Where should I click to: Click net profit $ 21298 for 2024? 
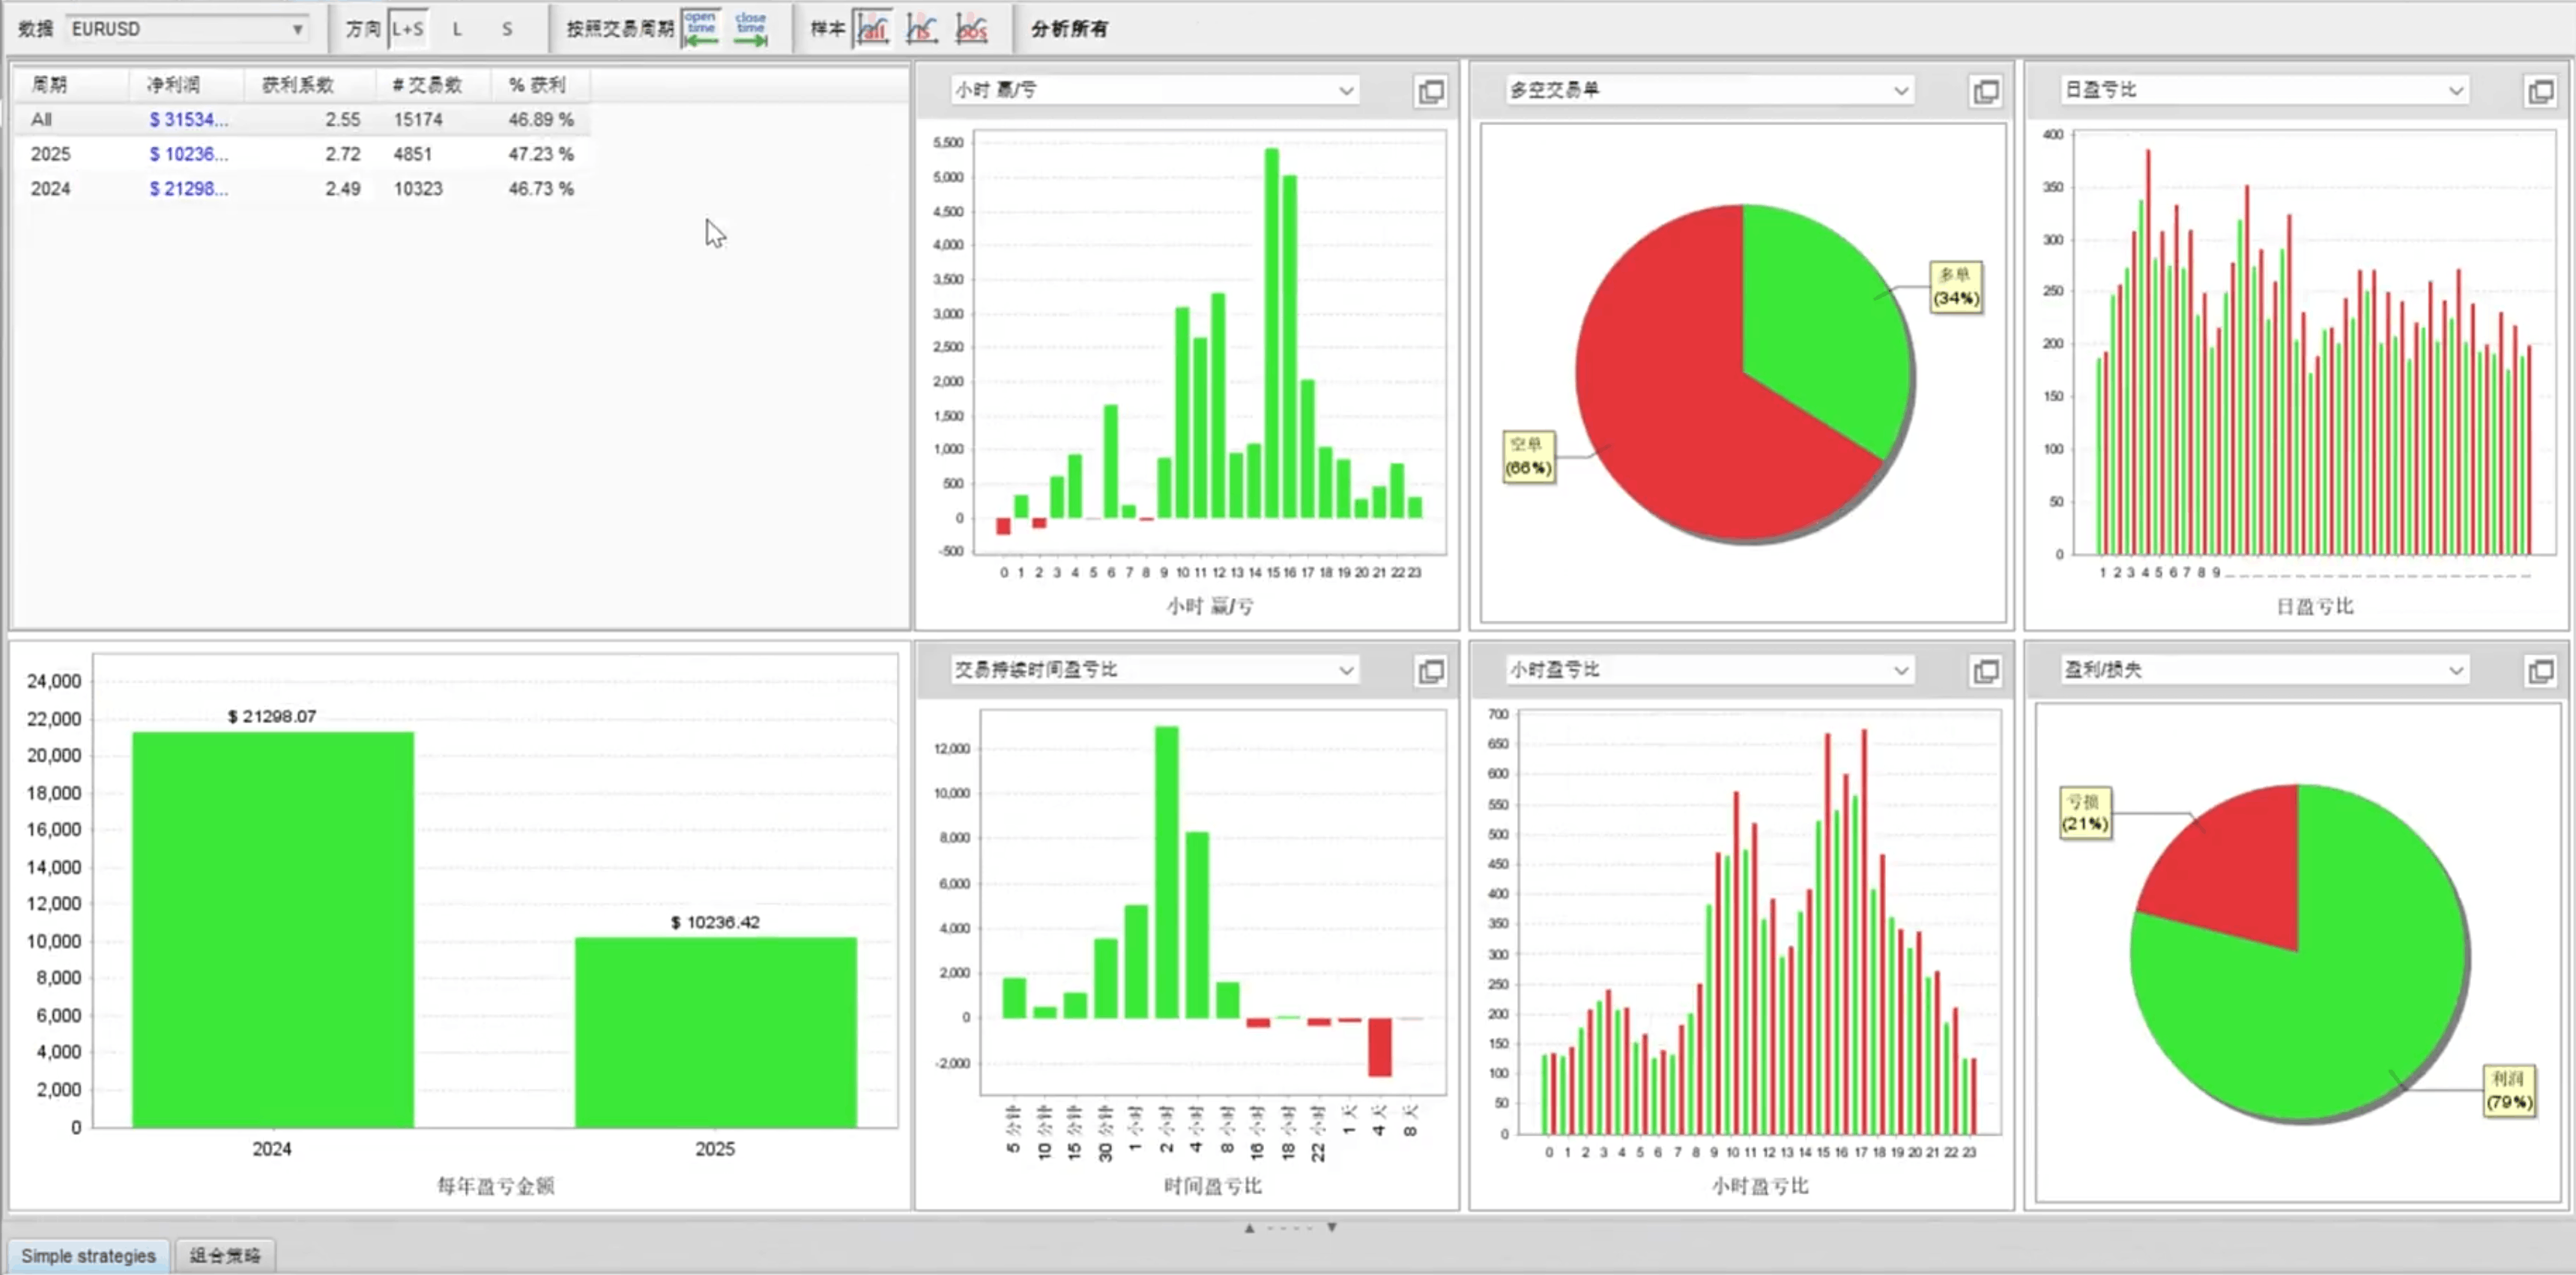click(189, 189)
